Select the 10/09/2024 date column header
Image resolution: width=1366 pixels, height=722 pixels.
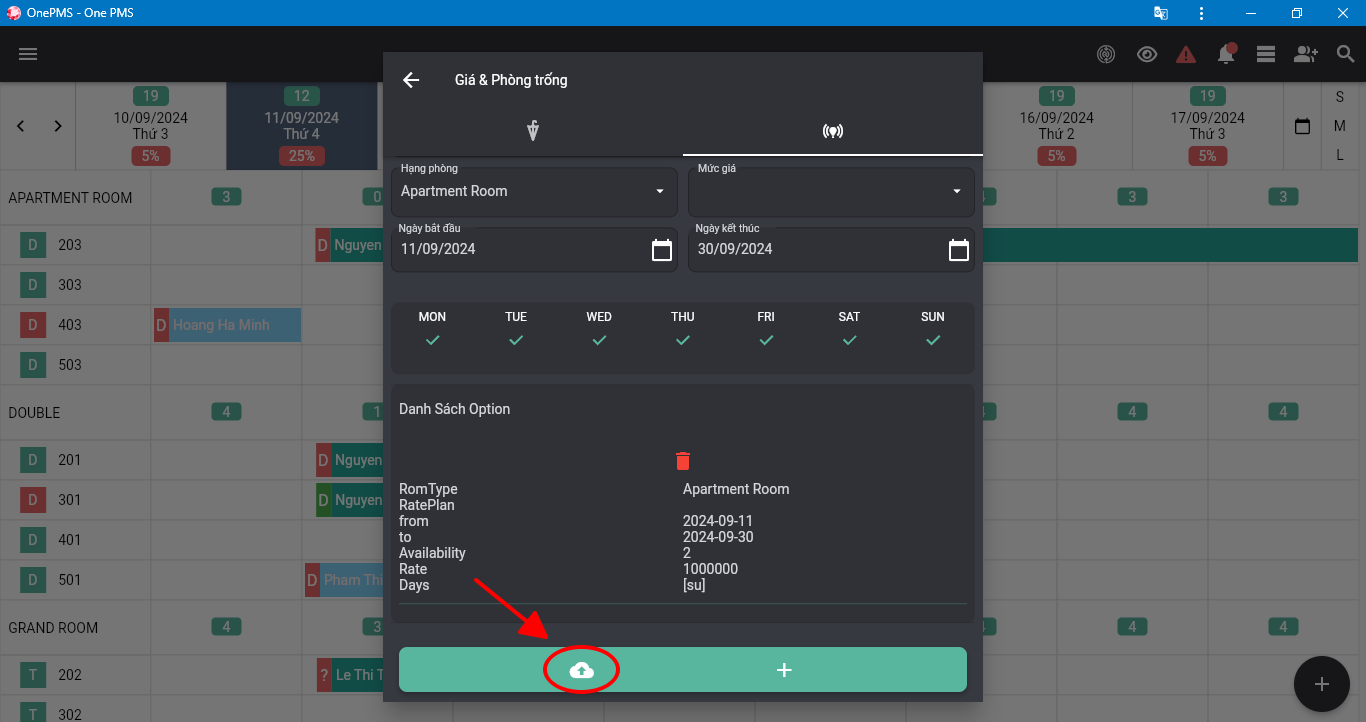click(x=150, y=126)
